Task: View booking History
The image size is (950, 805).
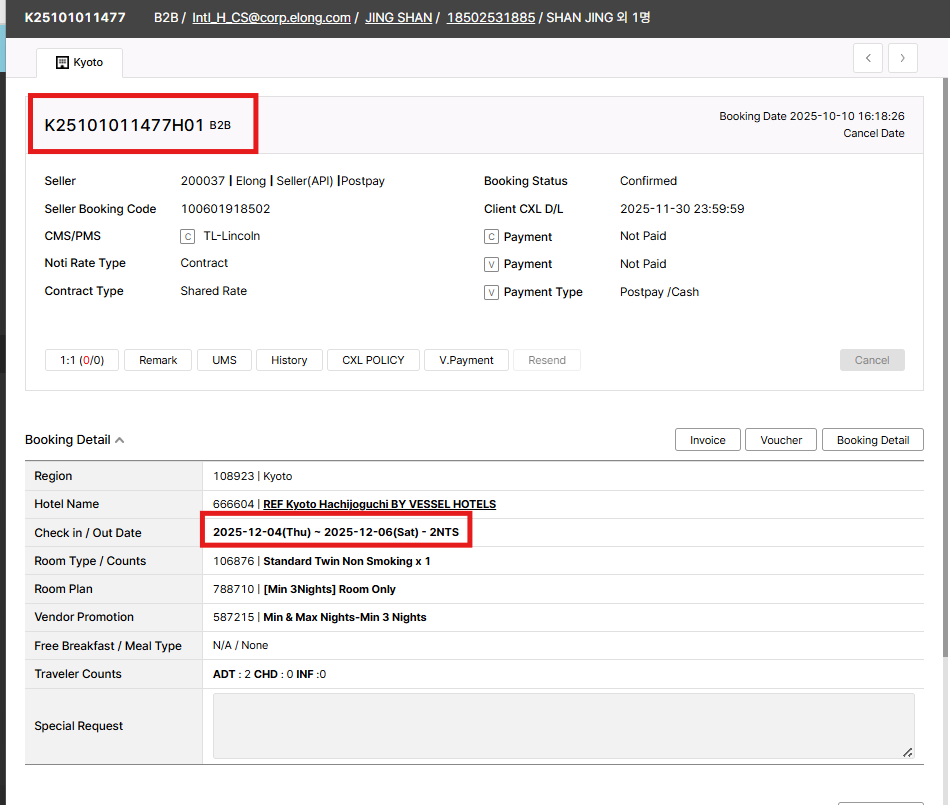Action: click(289, 360)
